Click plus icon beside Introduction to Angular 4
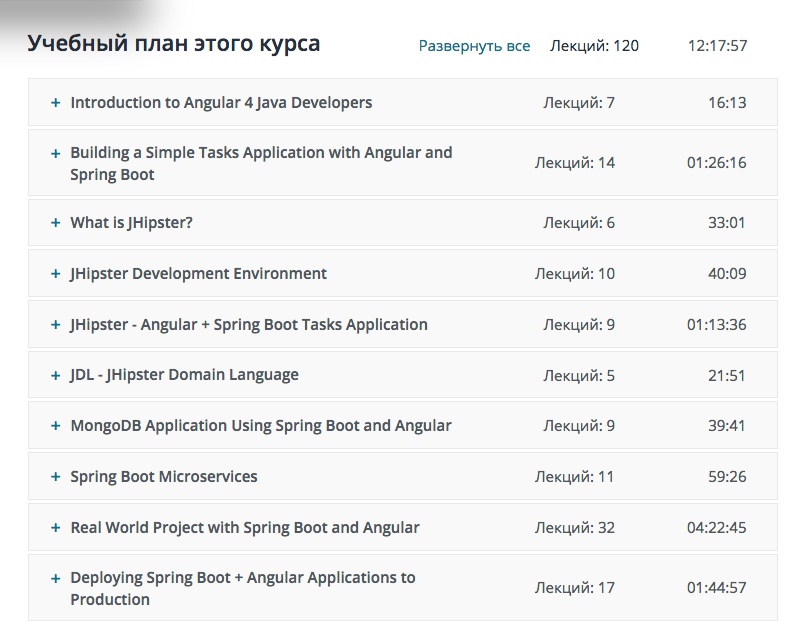 (56, 102)
